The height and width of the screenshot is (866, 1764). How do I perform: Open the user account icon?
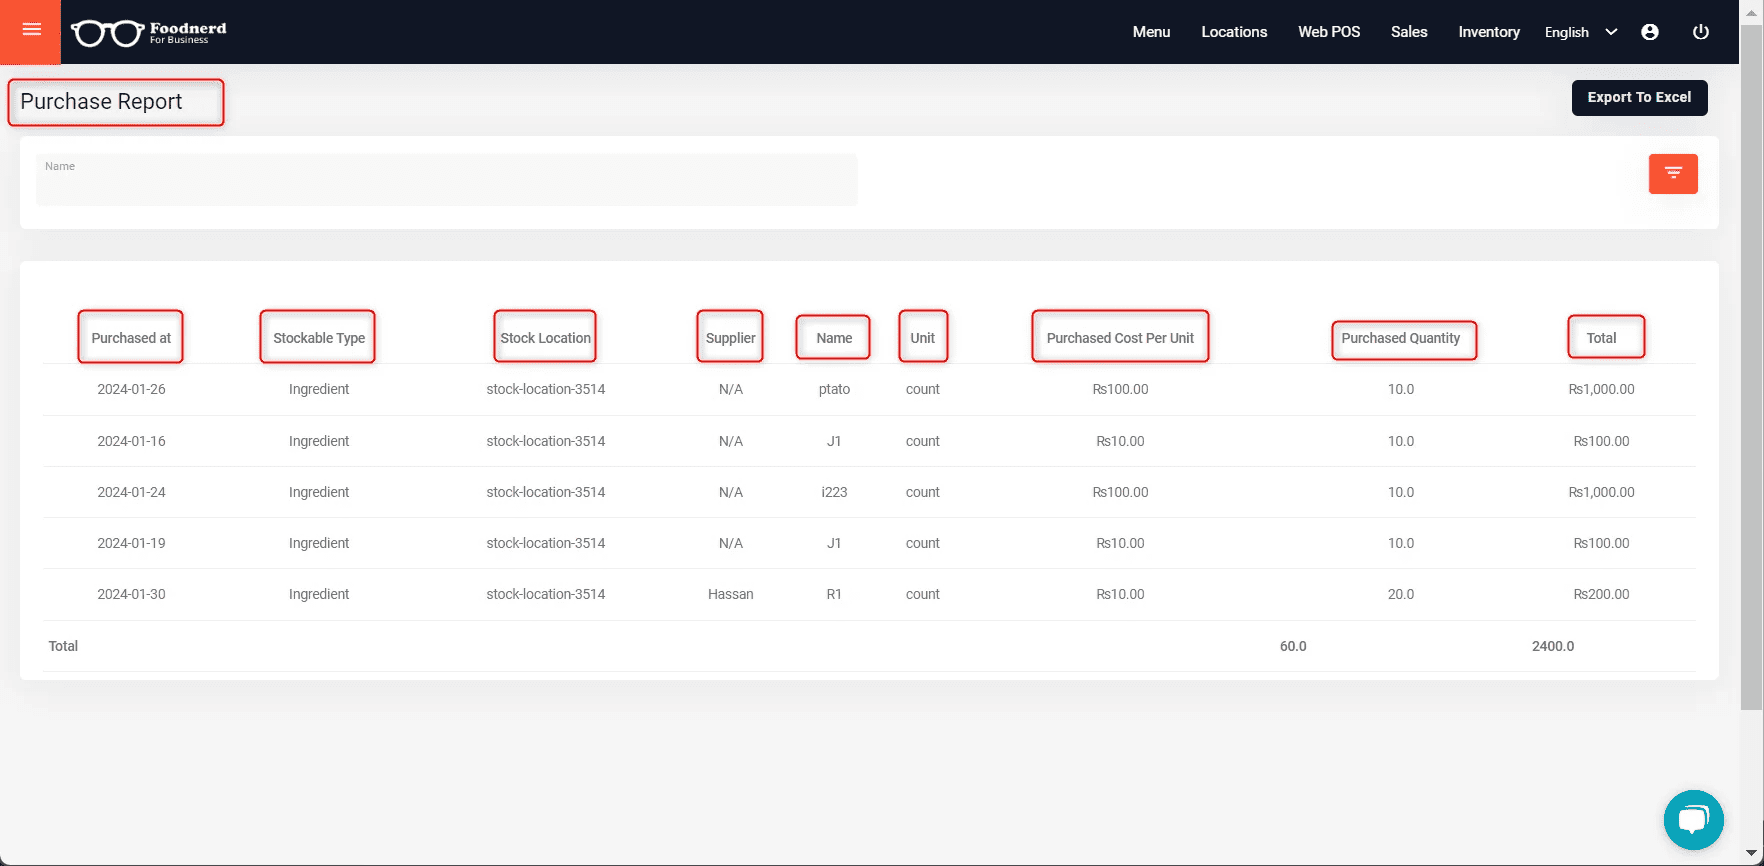click(x=1650, y=32)
